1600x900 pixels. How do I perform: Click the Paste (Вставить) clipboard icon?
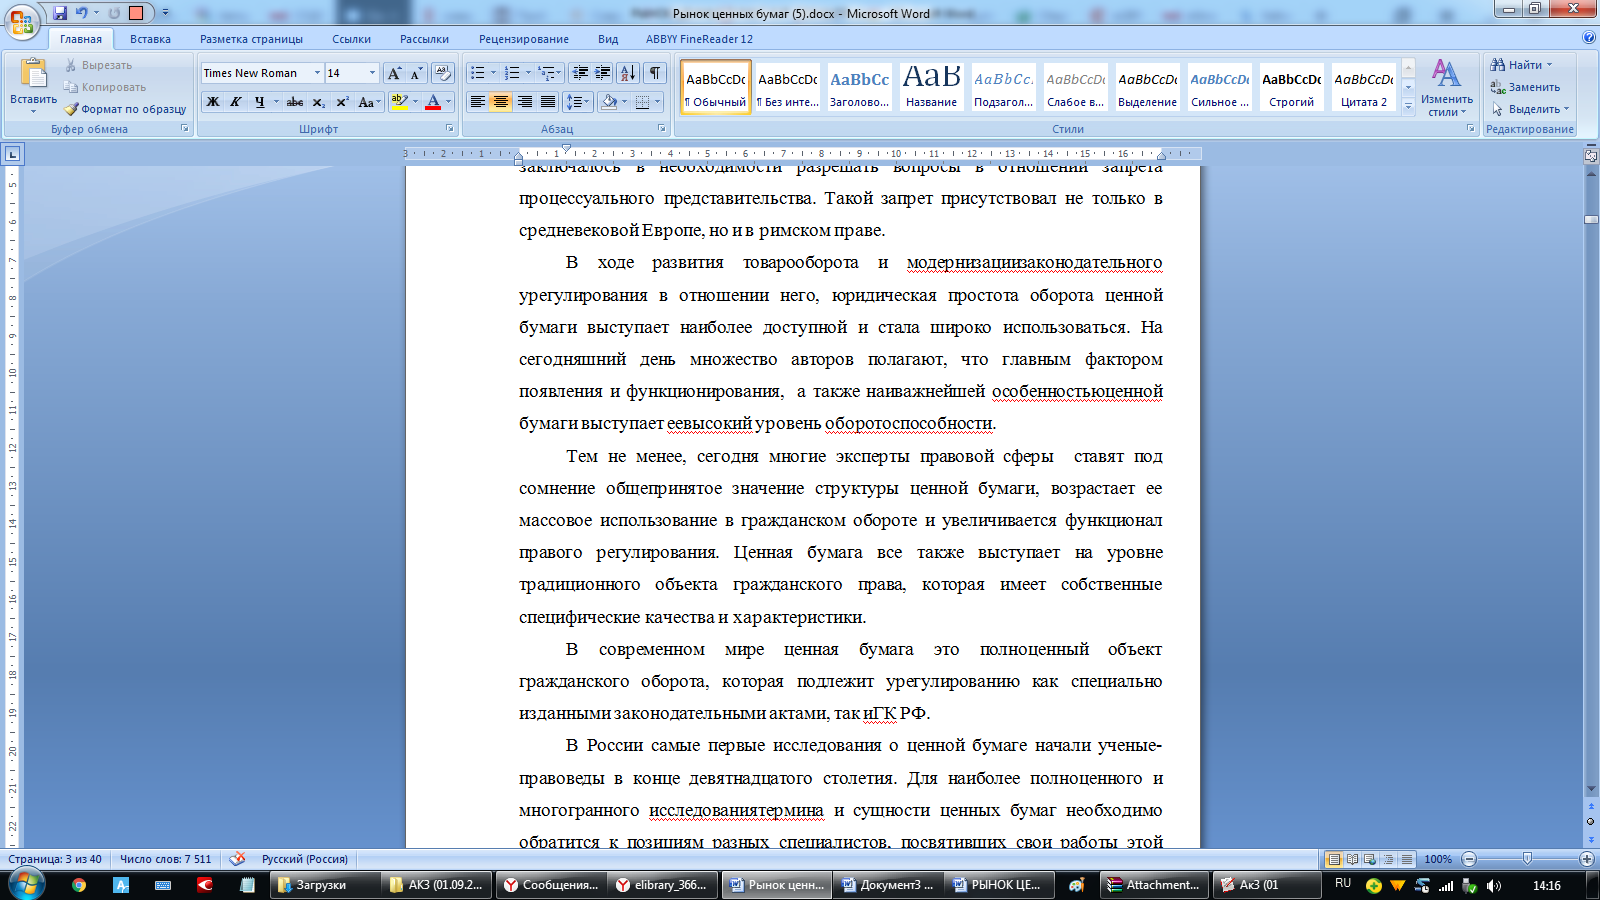pos(33,75)
